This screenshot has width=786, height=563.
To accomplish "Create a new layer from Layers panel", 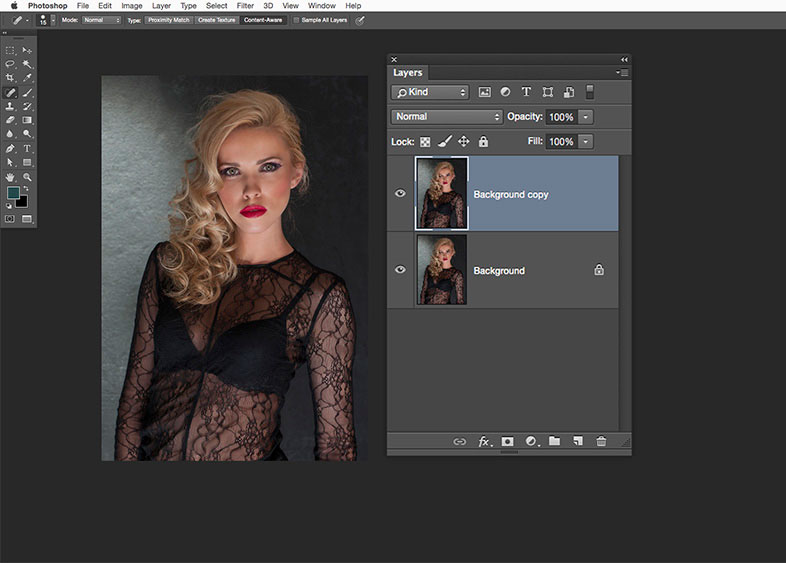I will point(578,441).
